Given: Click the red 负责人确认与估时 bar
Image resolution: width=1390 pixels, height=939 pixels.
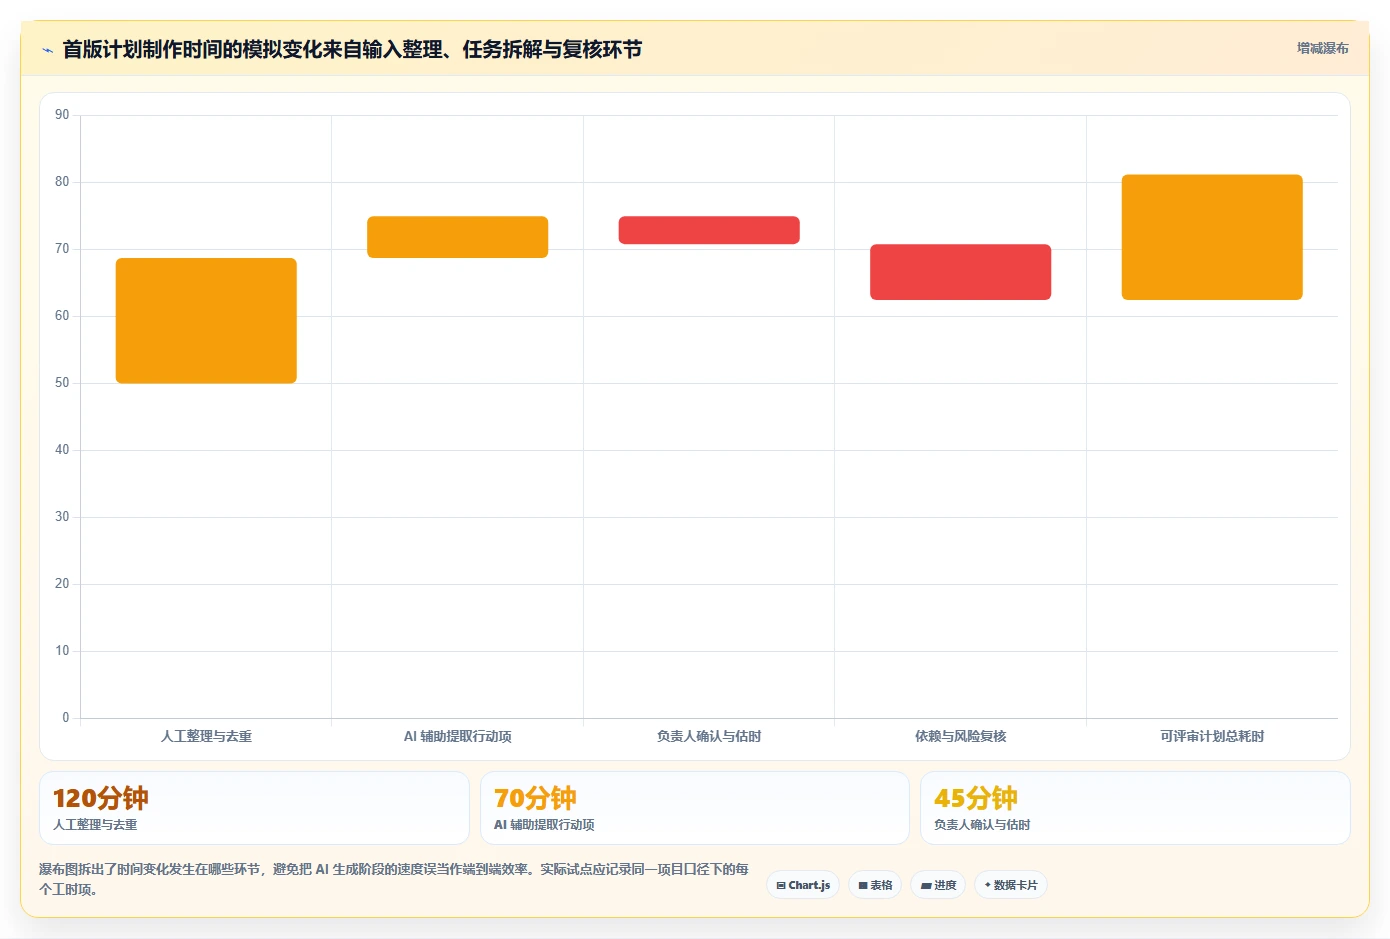Looking at the screenshot, I should (x=709, y=230).
